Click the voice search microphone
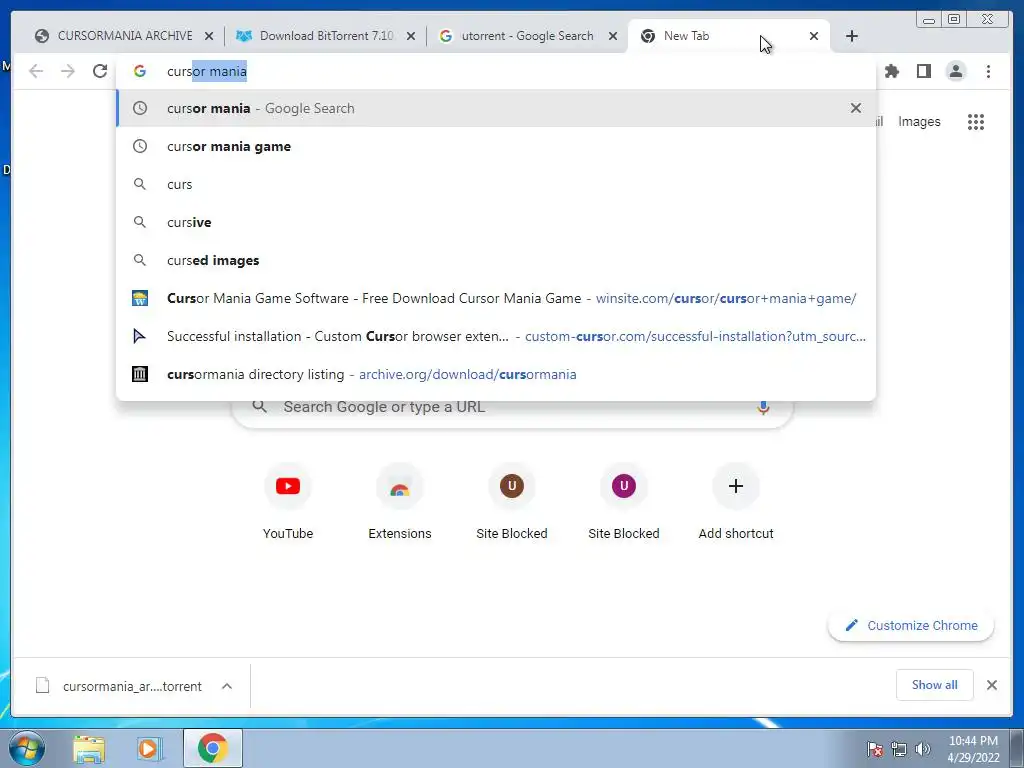This screenshot has height=768, width=1024. (763, 407)
